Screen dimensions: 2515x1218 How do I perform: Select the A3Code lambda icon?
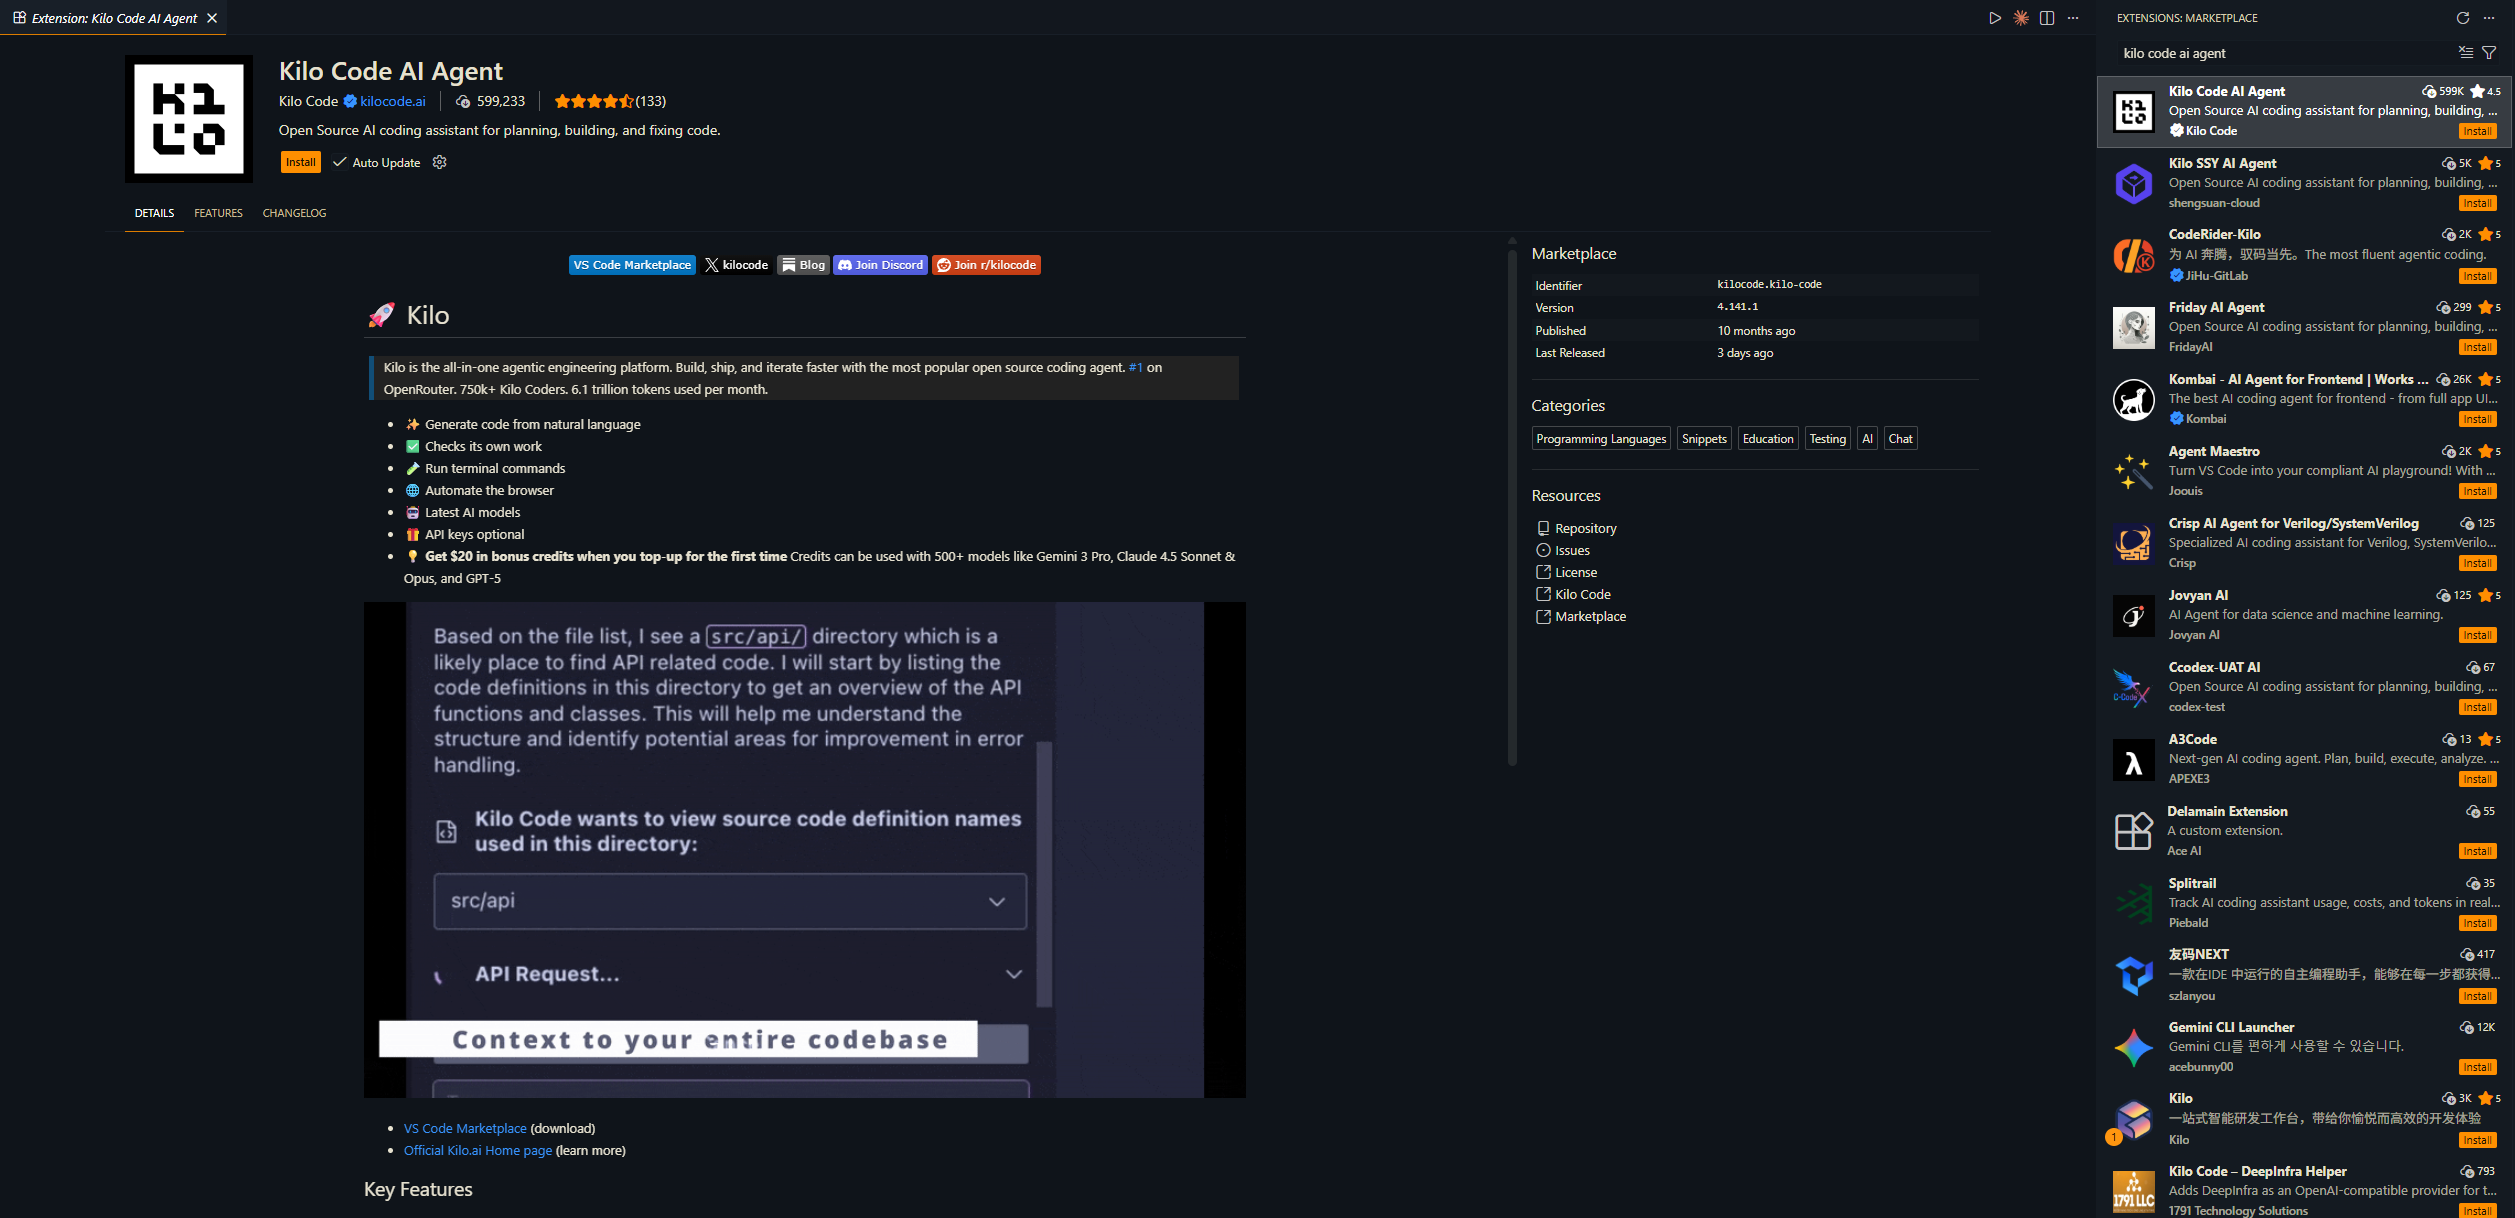coord(2133,760)
